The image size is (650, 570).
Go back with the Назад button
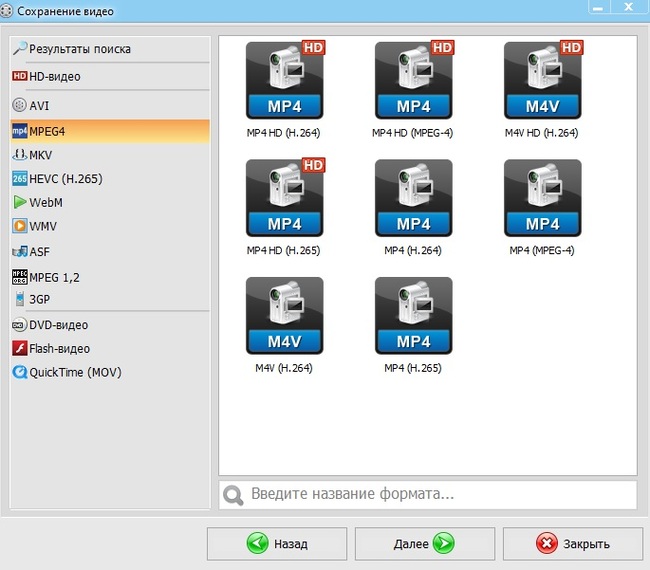click(x=277, y=543)
